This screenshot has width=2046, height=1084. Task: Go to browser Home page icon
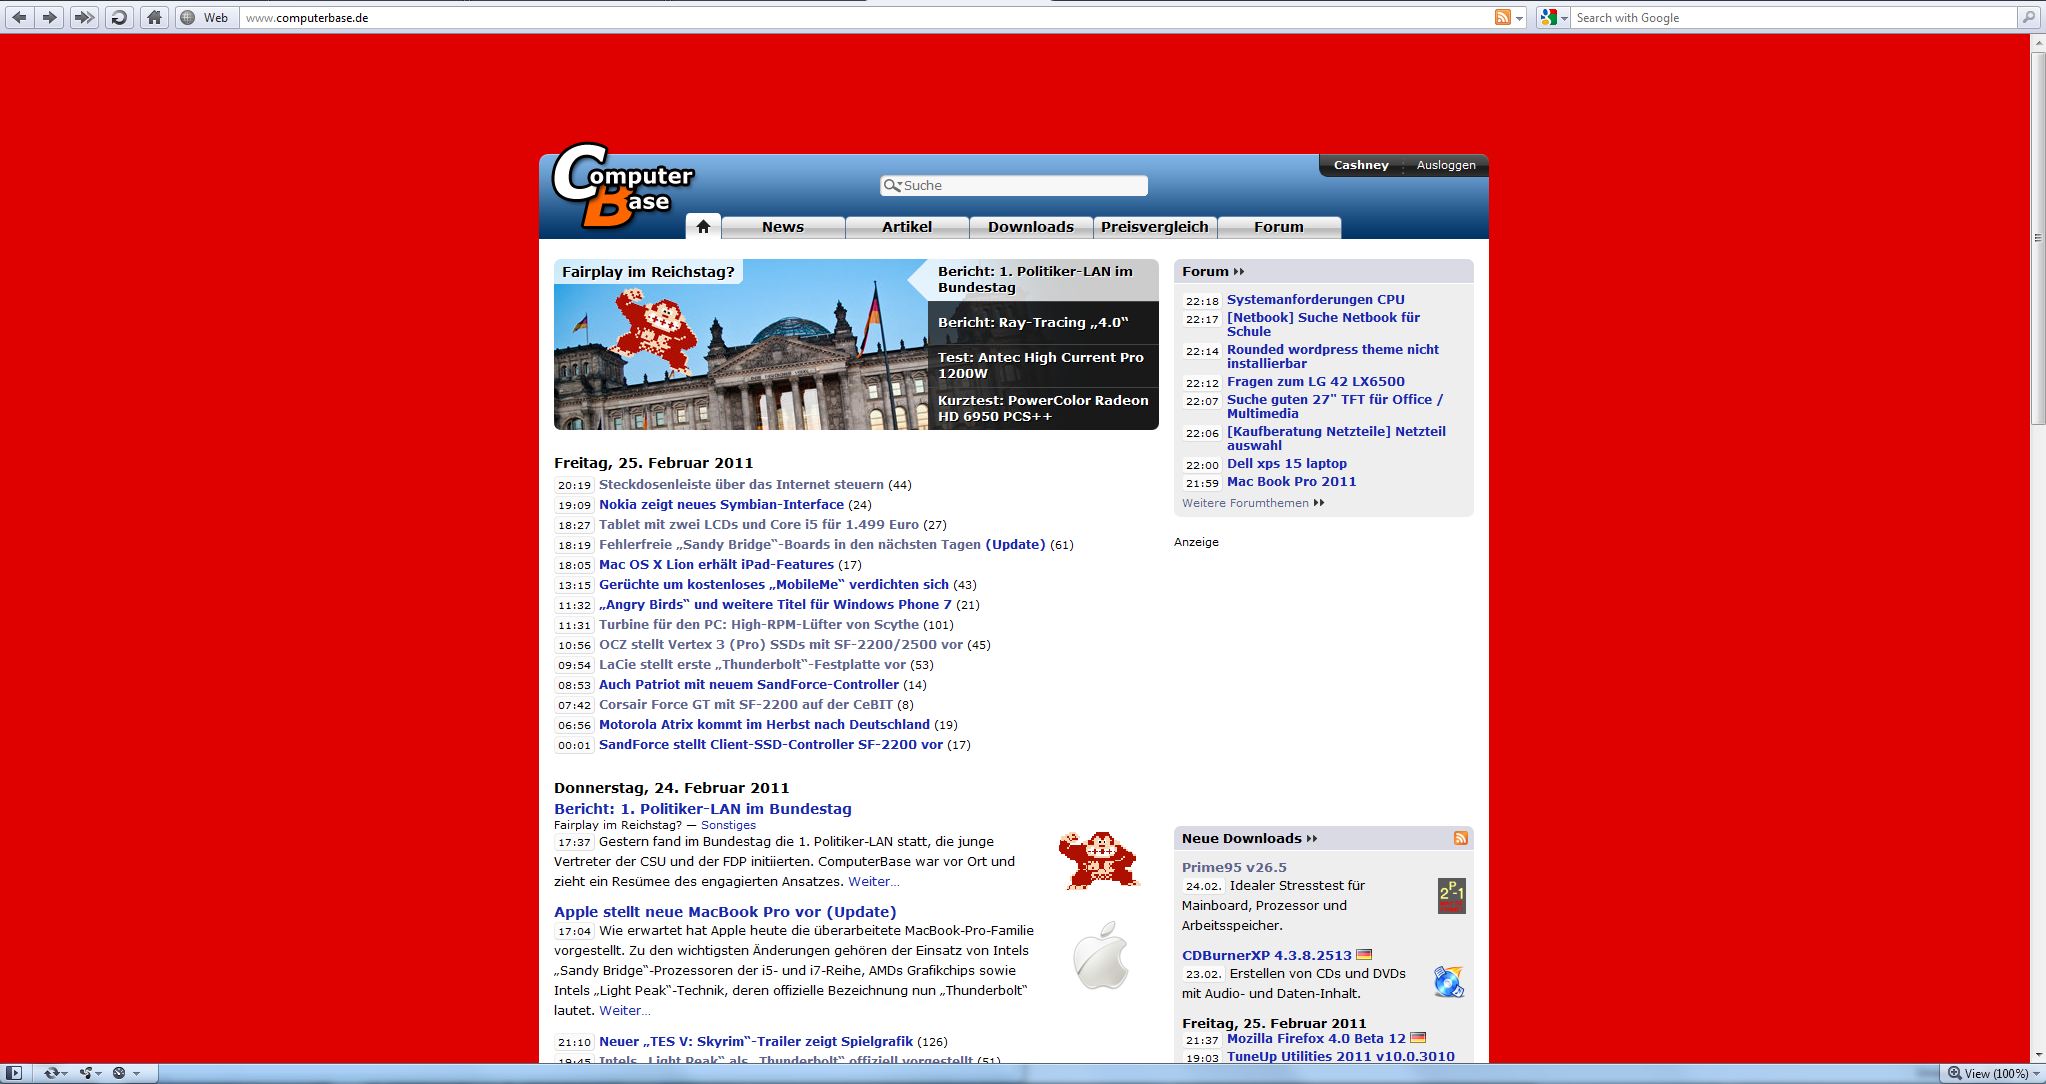[x=154, y=17]
